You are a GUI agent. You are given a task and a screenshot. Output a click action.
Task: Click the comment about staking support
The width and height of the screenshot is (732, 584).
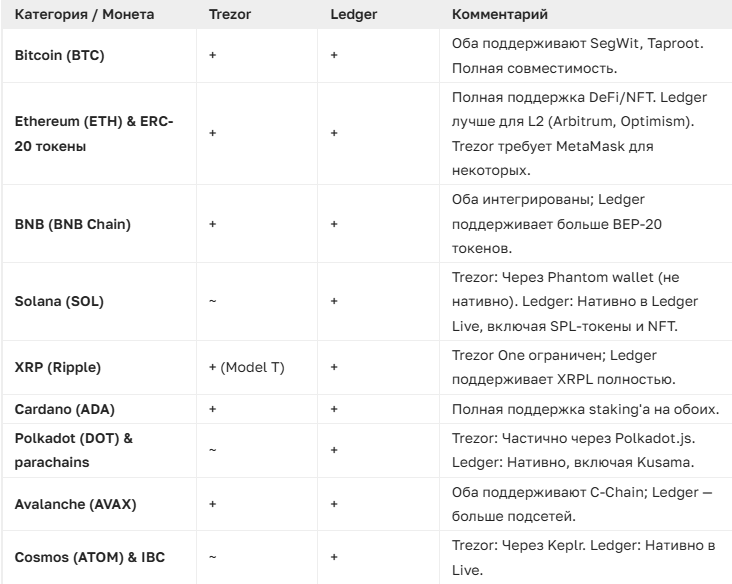[x=582, y=409]
